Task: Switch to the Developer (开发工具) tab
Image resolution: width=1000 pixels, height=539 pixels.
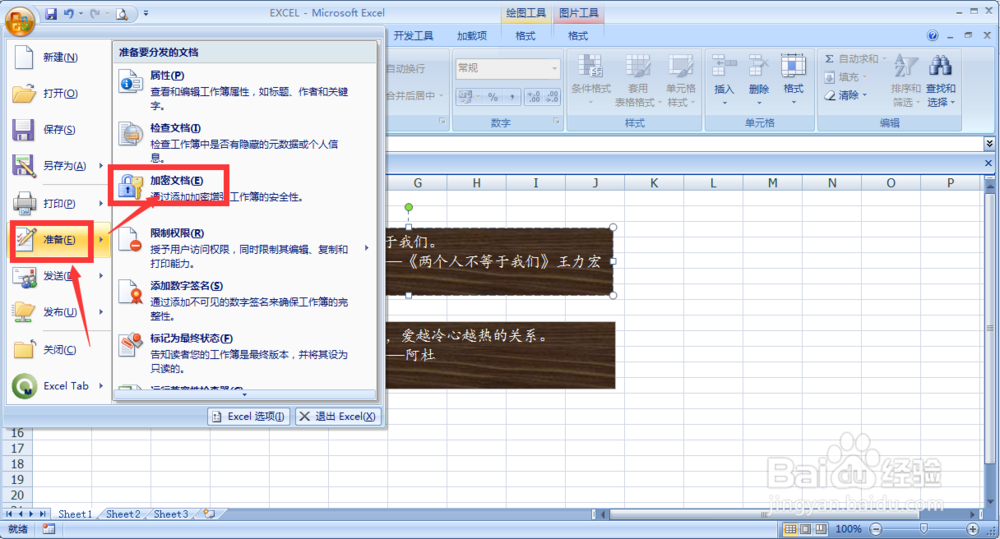Action: pos(413,36)
